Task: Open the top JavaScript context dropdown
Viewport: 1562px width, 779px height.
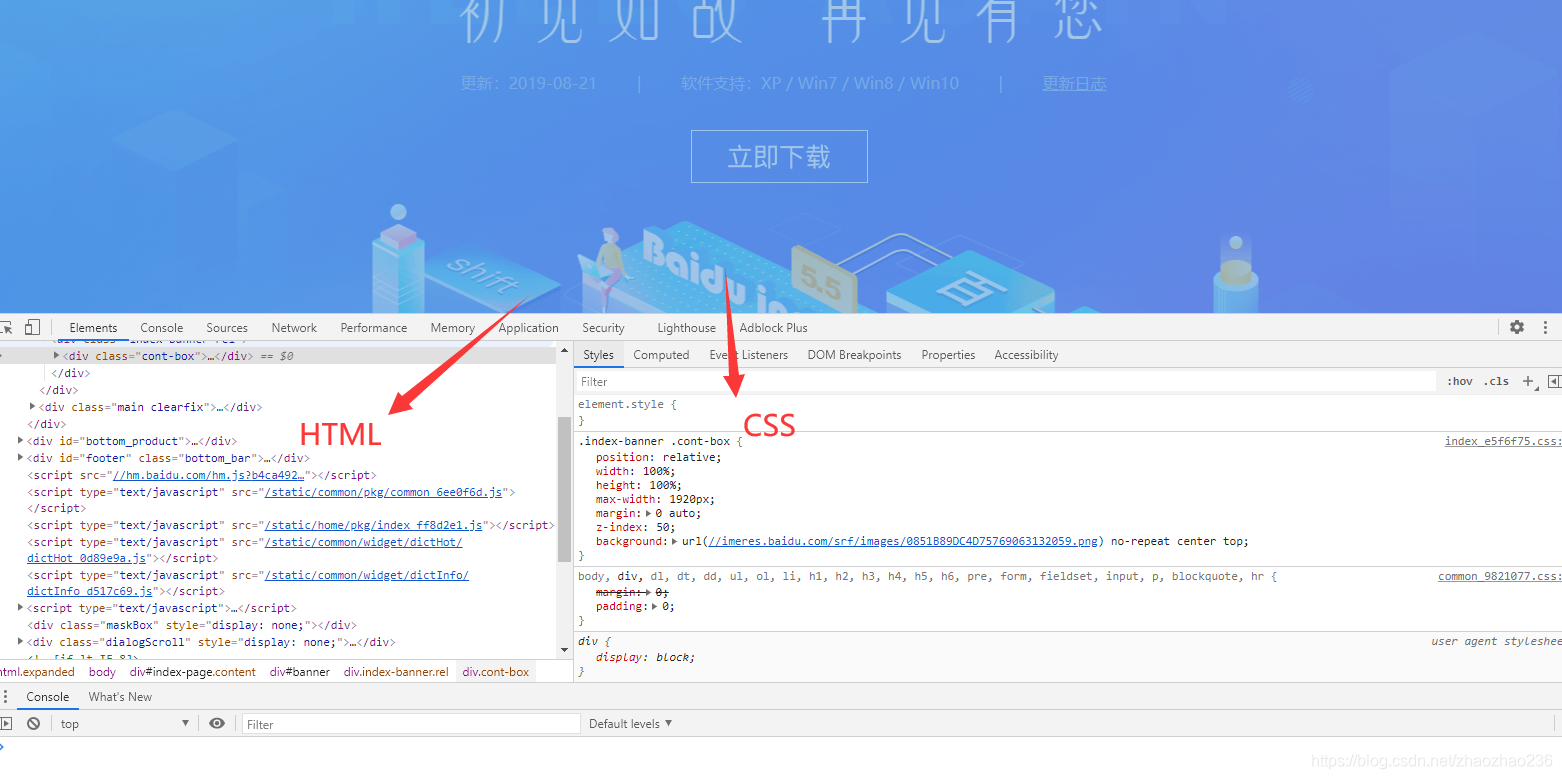Action: coord(124,723)
